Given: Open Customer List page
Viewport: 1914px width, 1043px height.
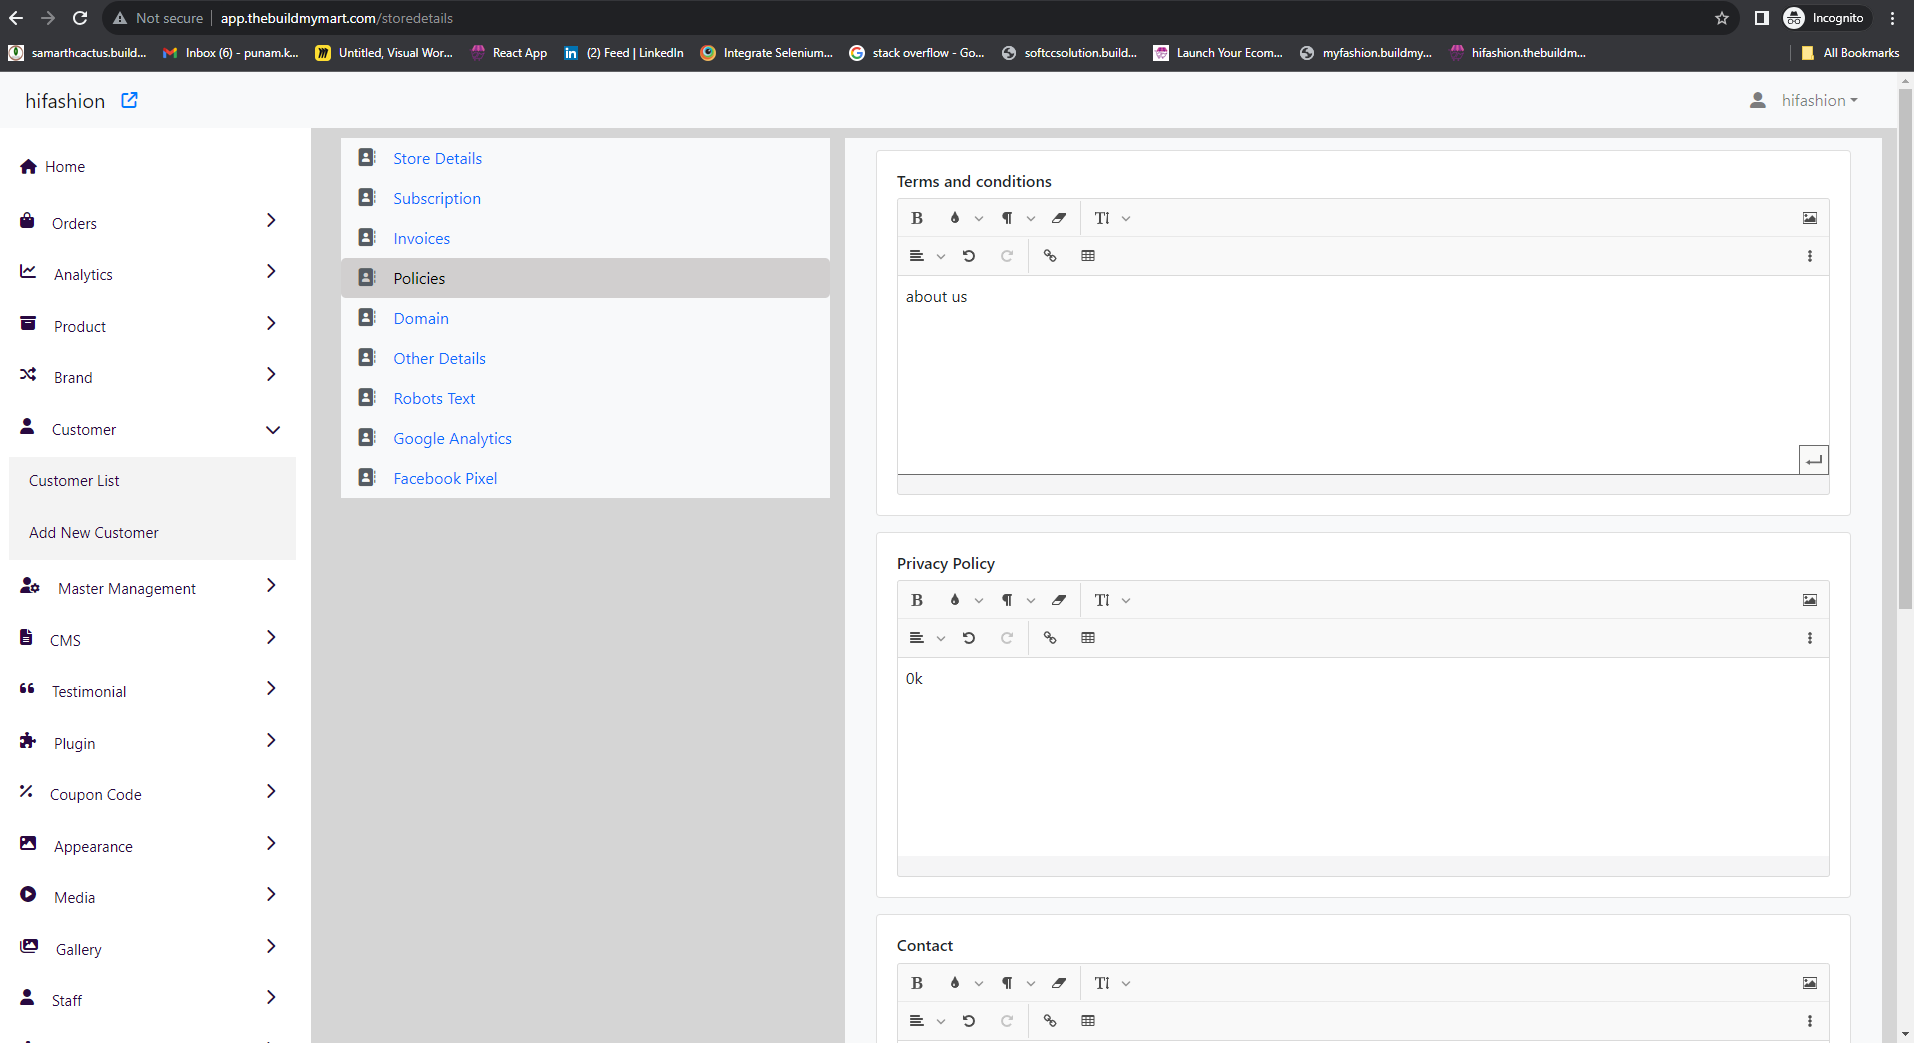Looking at the screenshot, I should (74, 480).
